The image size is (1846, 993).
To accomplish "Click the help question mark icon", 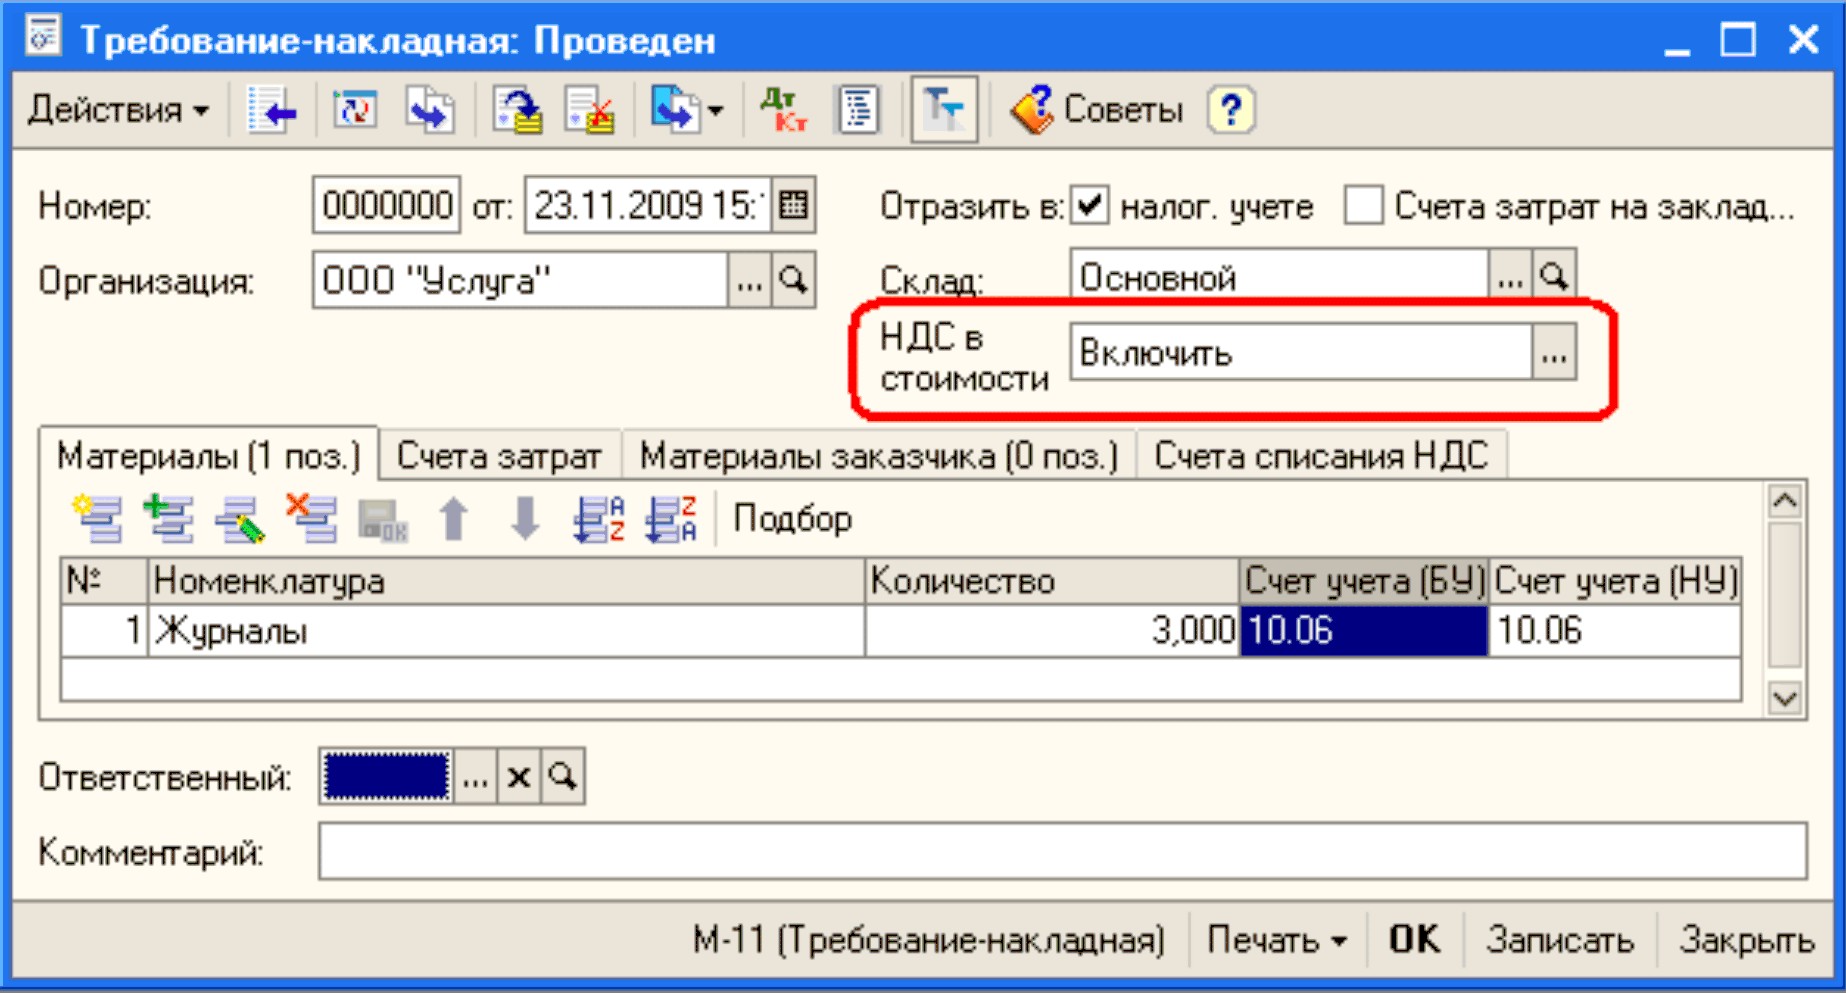I will [1231, 109].
